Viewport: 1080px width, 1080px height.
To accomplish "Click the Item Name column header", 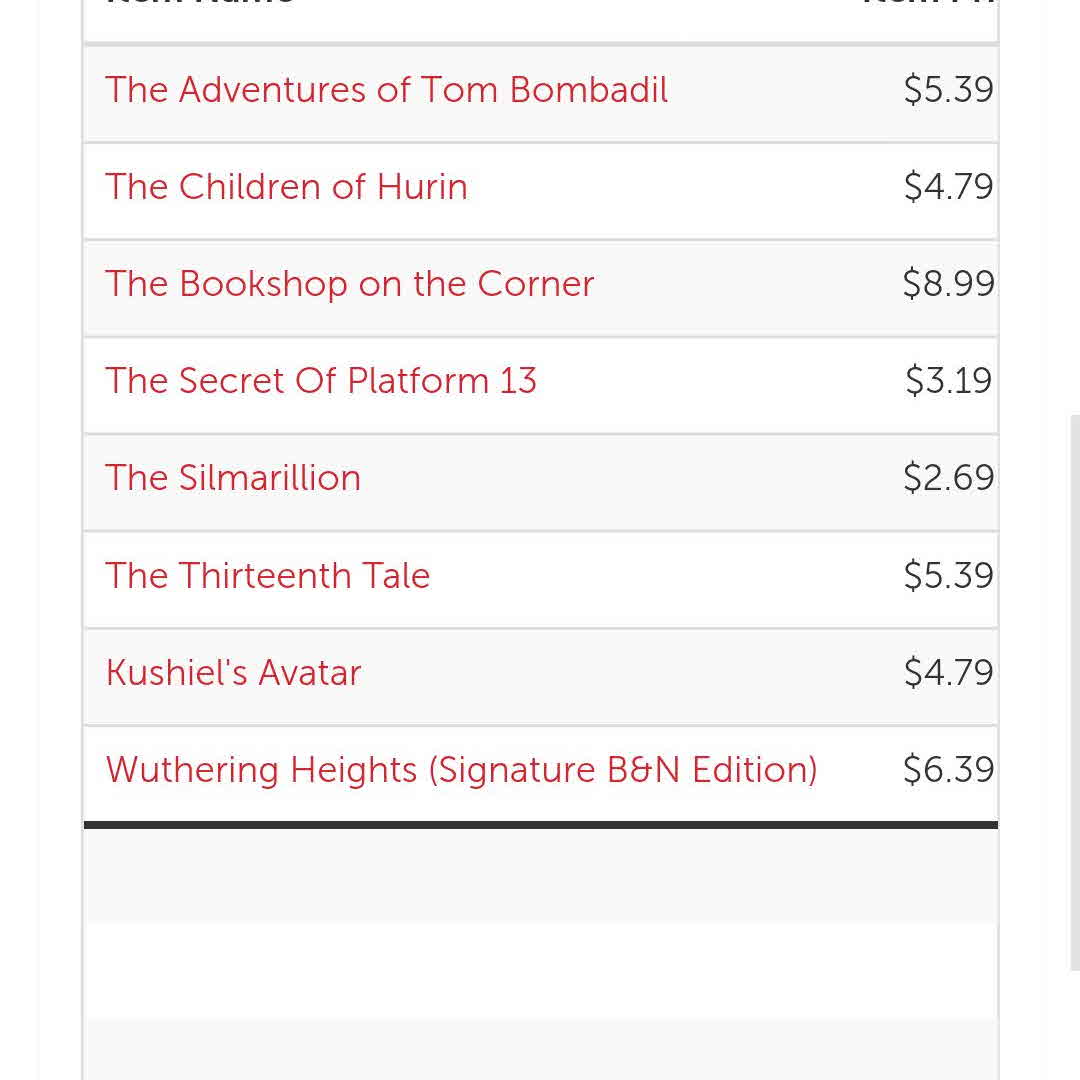I will [200, 4].
